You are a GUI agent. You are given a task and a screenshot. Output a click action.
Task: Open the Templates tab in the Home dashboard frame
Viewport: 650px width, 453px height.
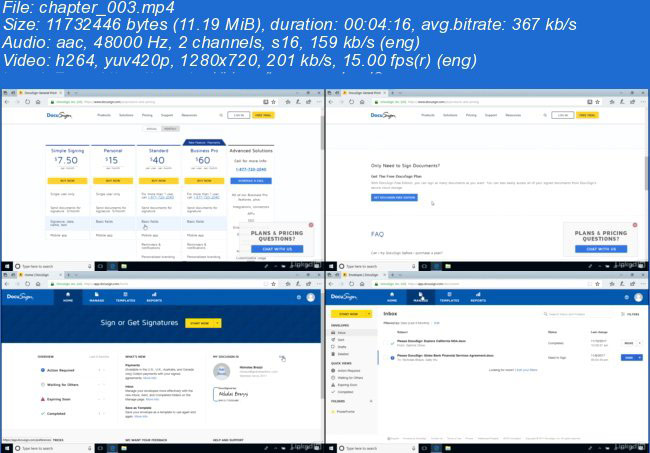pos(126,297)
